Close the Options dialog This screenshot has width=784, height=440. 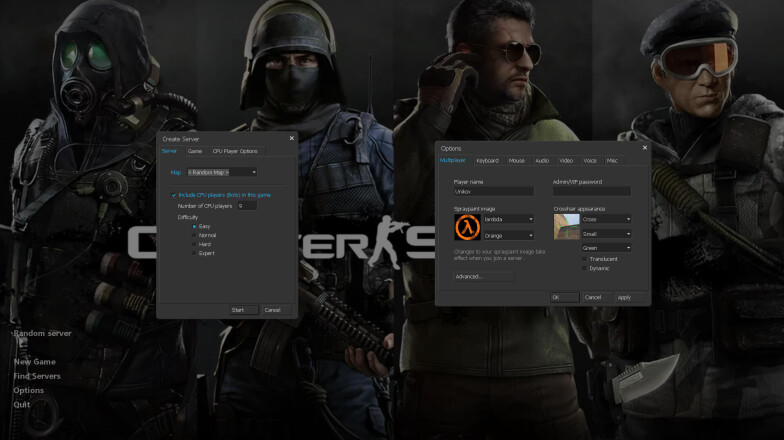[644, 148]
